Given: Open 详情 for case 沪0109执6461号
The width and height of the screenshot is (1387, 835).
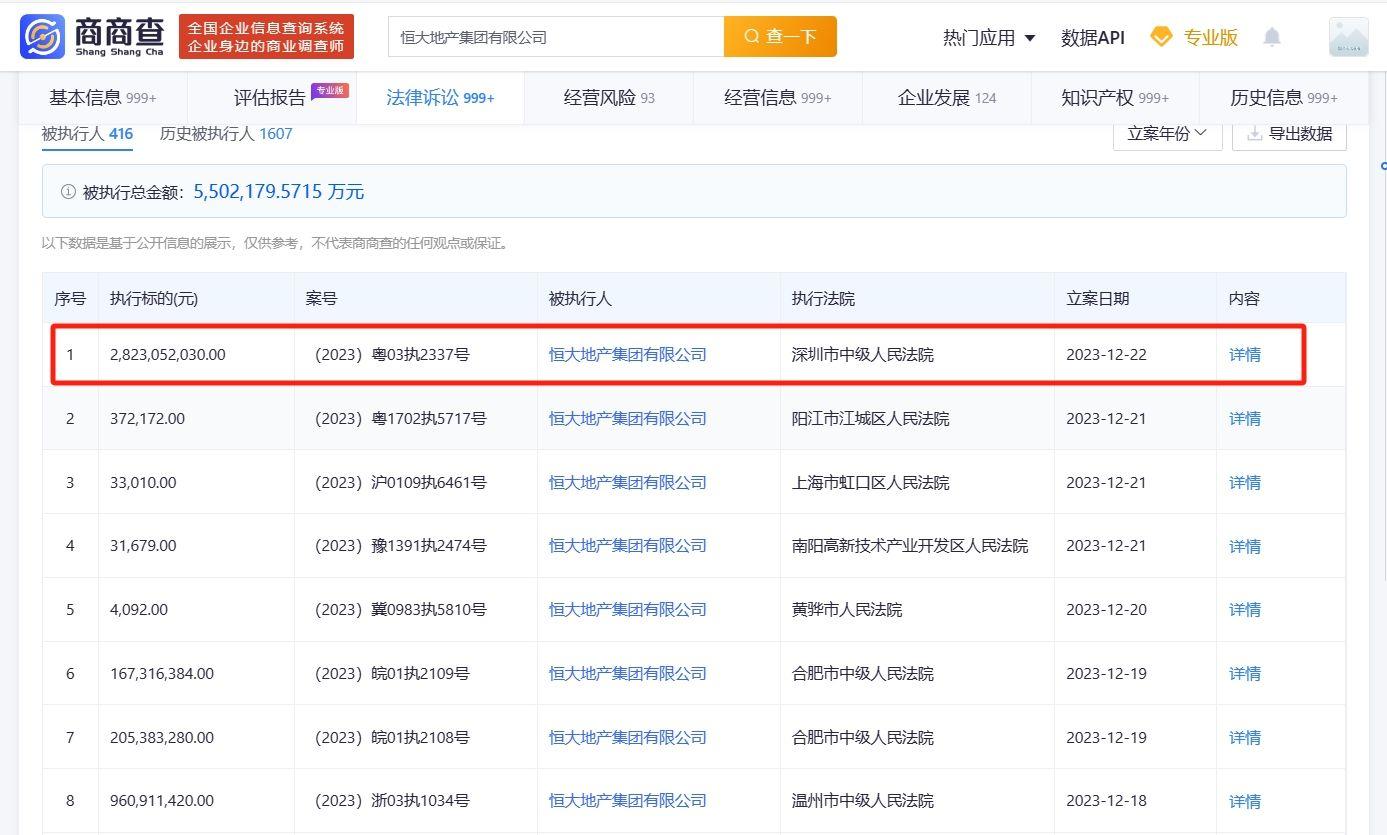Looking at the screenshot, I should click(1245, 482).
